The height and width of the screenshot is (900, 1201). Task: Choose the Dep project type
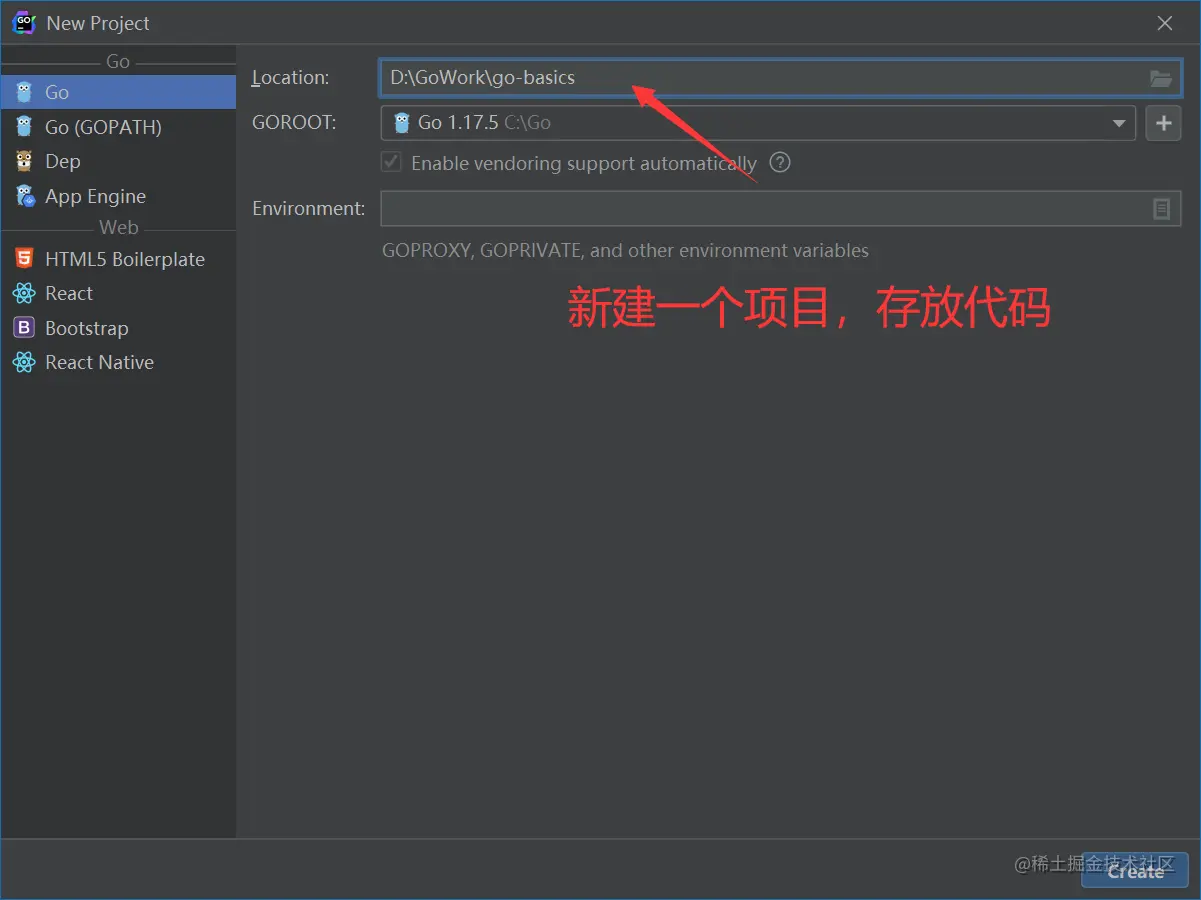[x=118, y=161]
